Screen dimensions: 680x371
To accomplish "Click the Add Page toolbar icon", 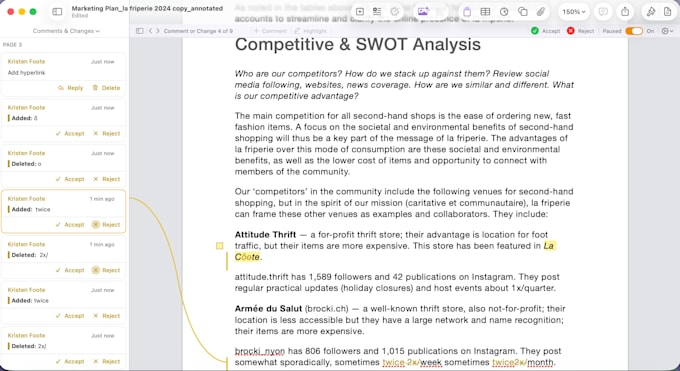I will (x=360, y=12).
